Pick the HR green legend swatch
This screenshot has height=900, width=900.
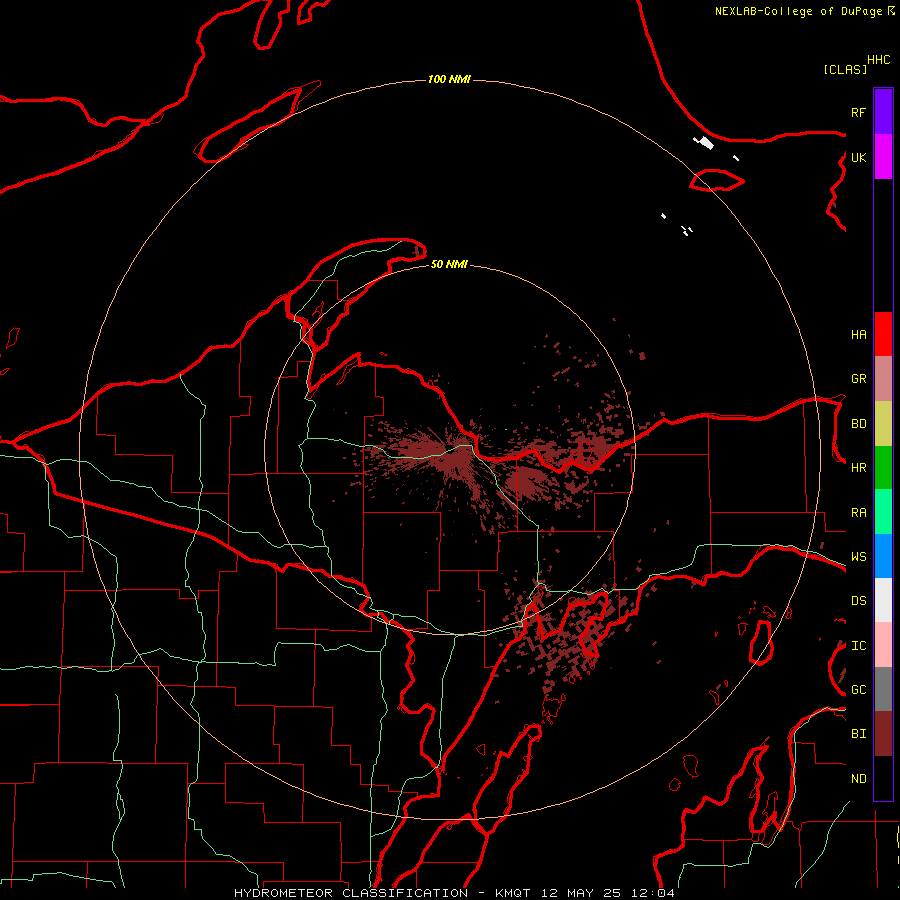[x=883, y=468]
